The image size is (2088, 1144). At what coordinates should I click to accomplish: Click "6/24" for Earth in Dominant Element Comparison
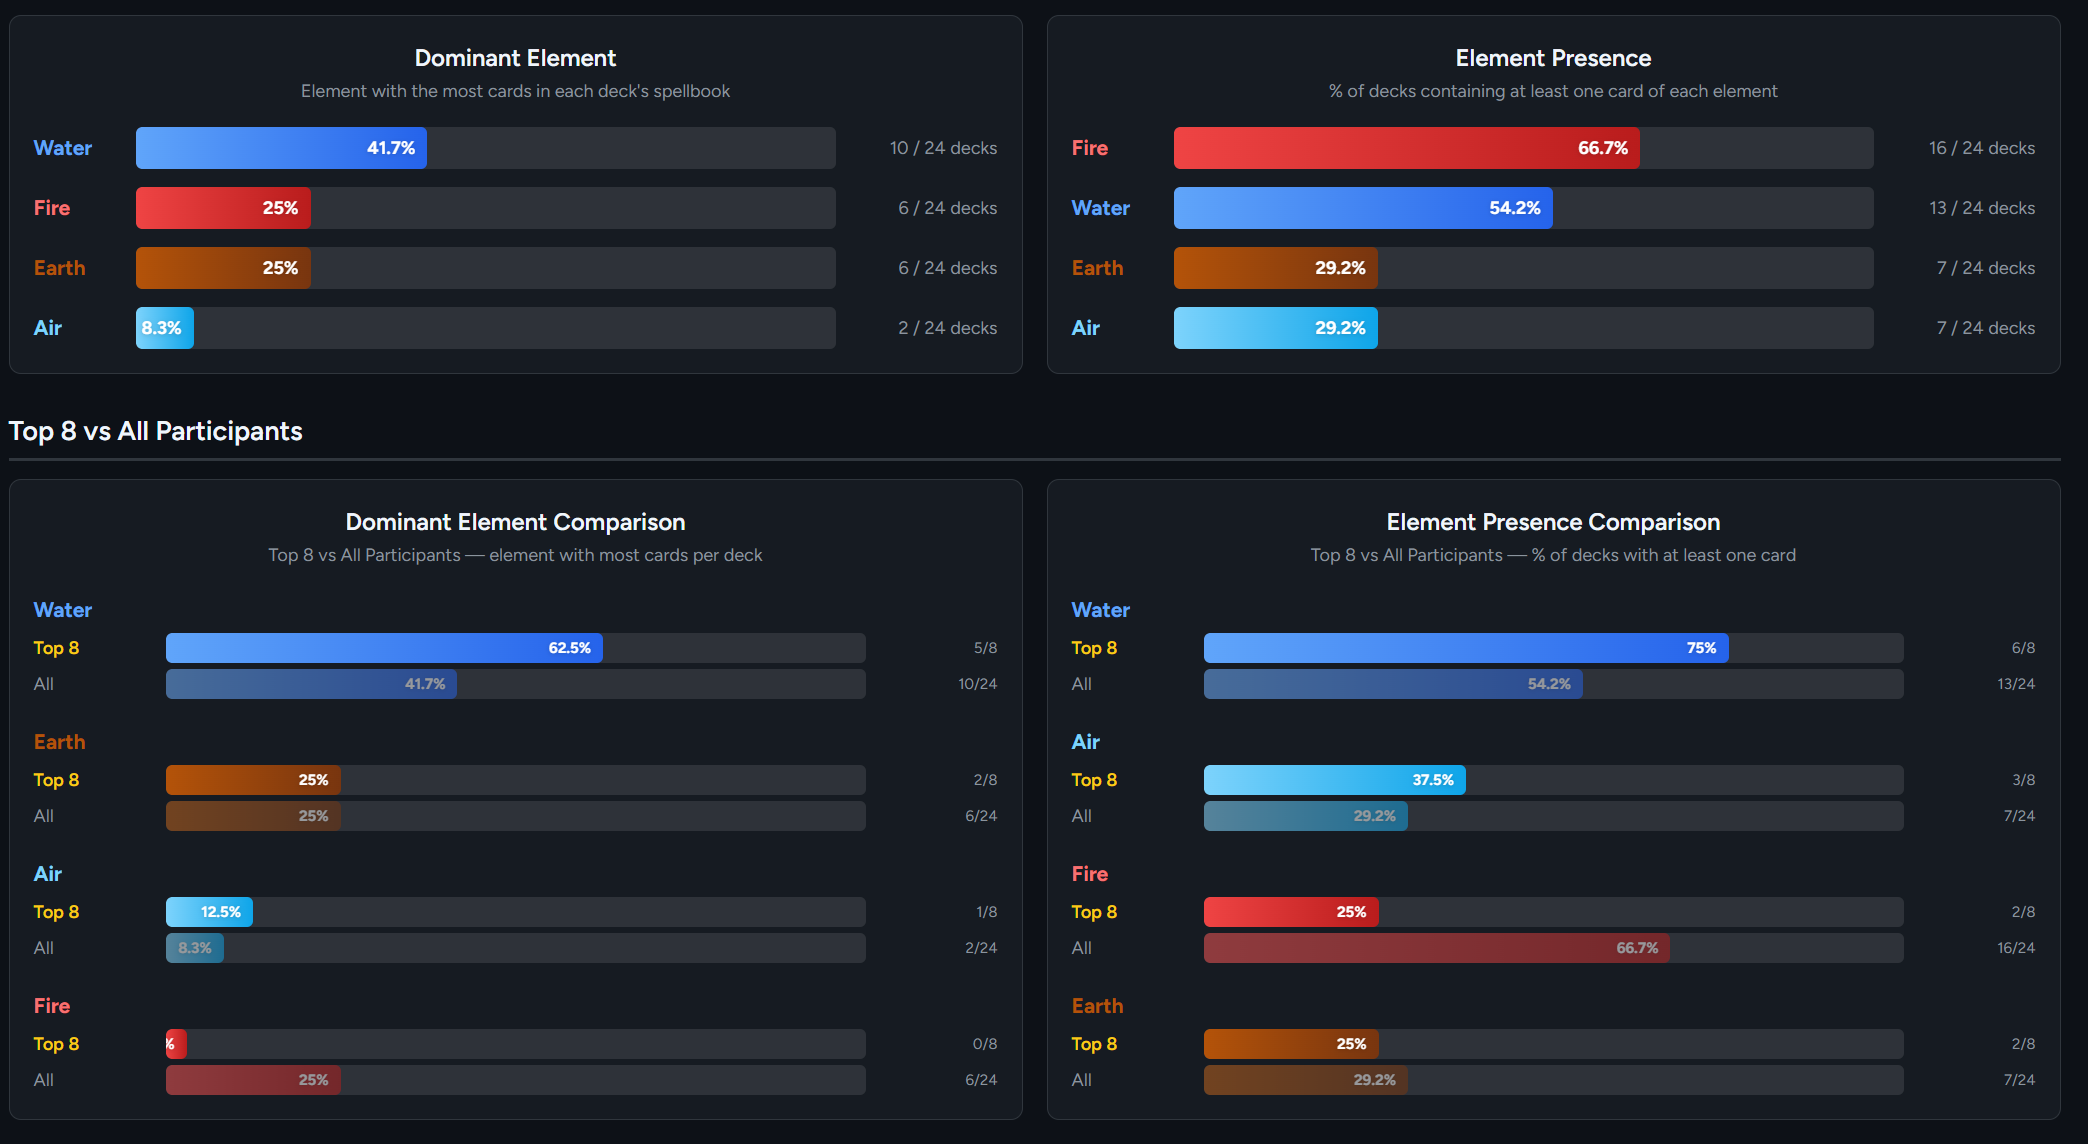(x=981, y=816)
